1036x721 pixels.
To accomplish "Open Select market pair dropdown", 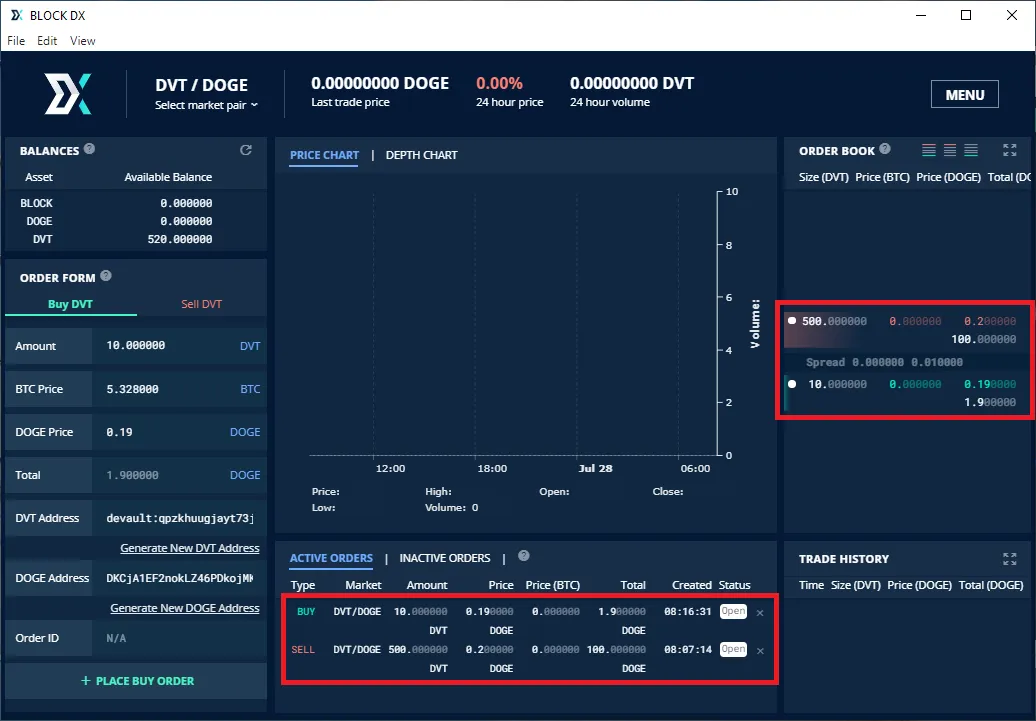I will [206, 105].
